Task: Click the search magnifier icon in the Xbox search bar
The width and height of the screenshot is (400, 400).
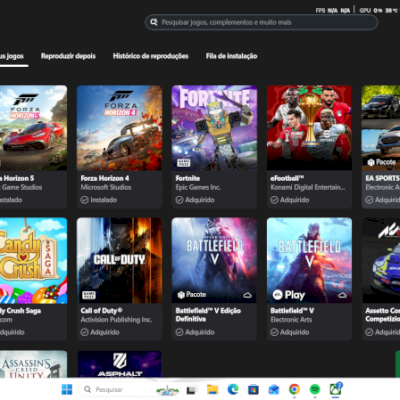Action: click(x=154, y=22)
